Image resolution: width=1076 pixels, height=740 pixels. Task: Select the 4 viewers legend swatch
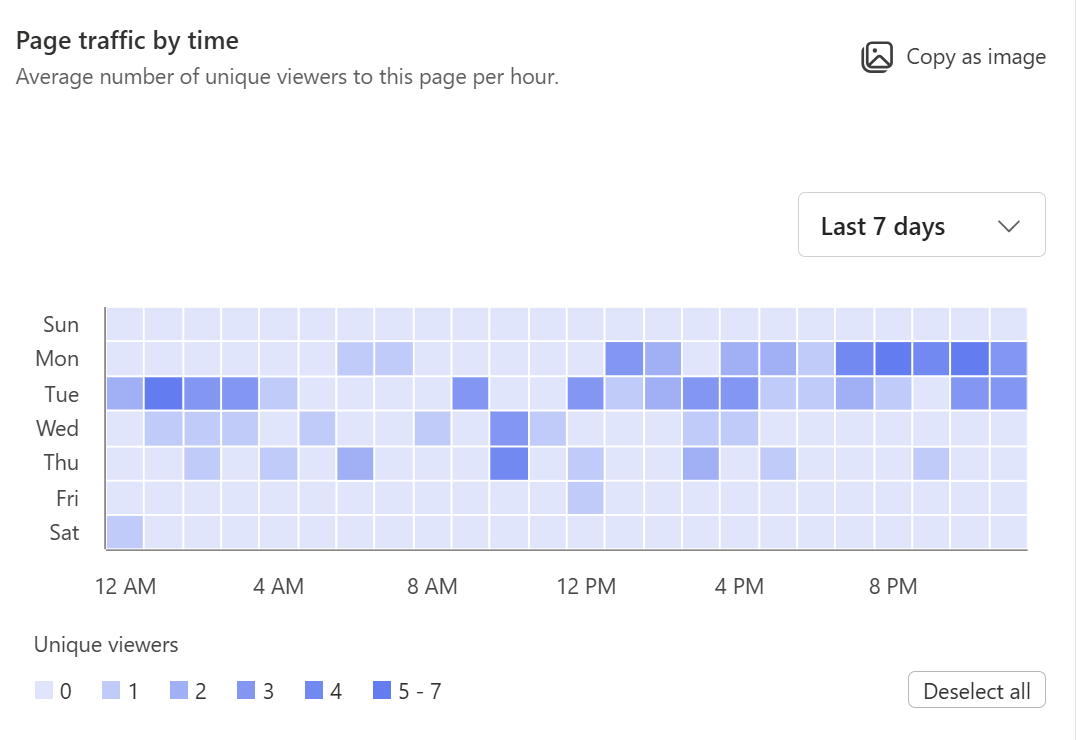point(313,690)
